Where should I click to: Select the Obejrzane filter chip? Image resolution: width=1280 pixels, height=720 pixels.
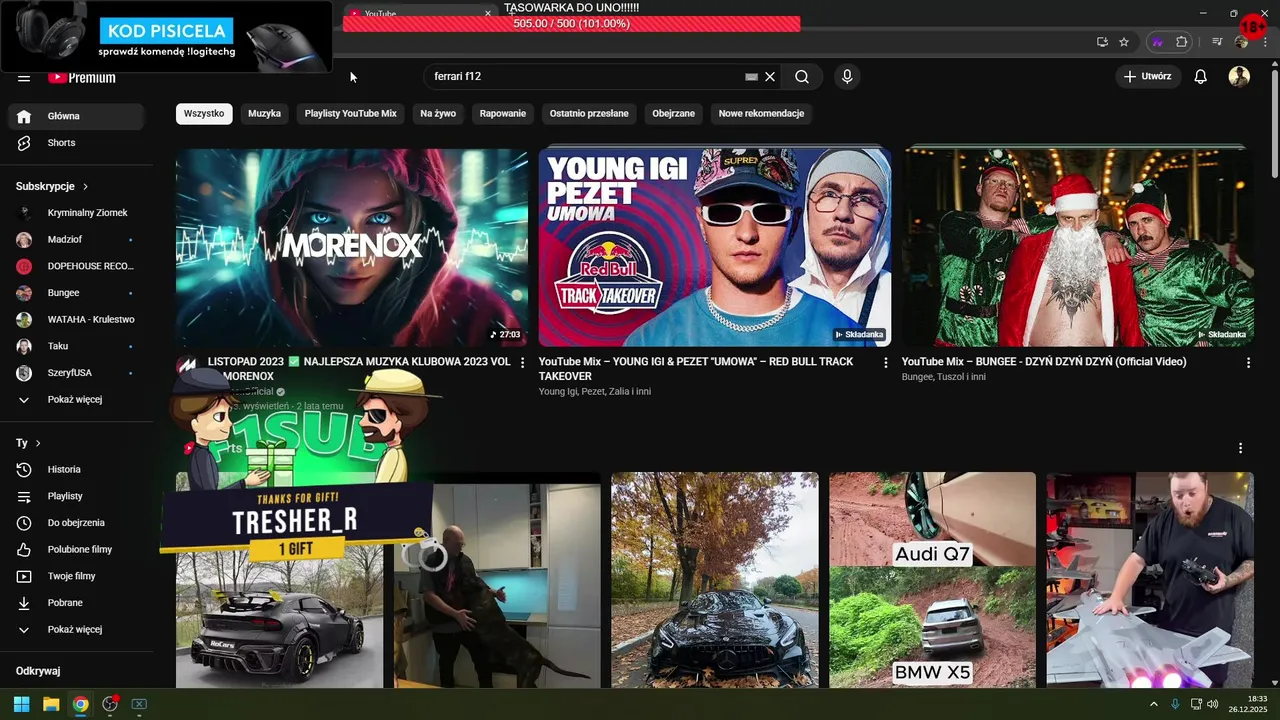tap(674, 113)
